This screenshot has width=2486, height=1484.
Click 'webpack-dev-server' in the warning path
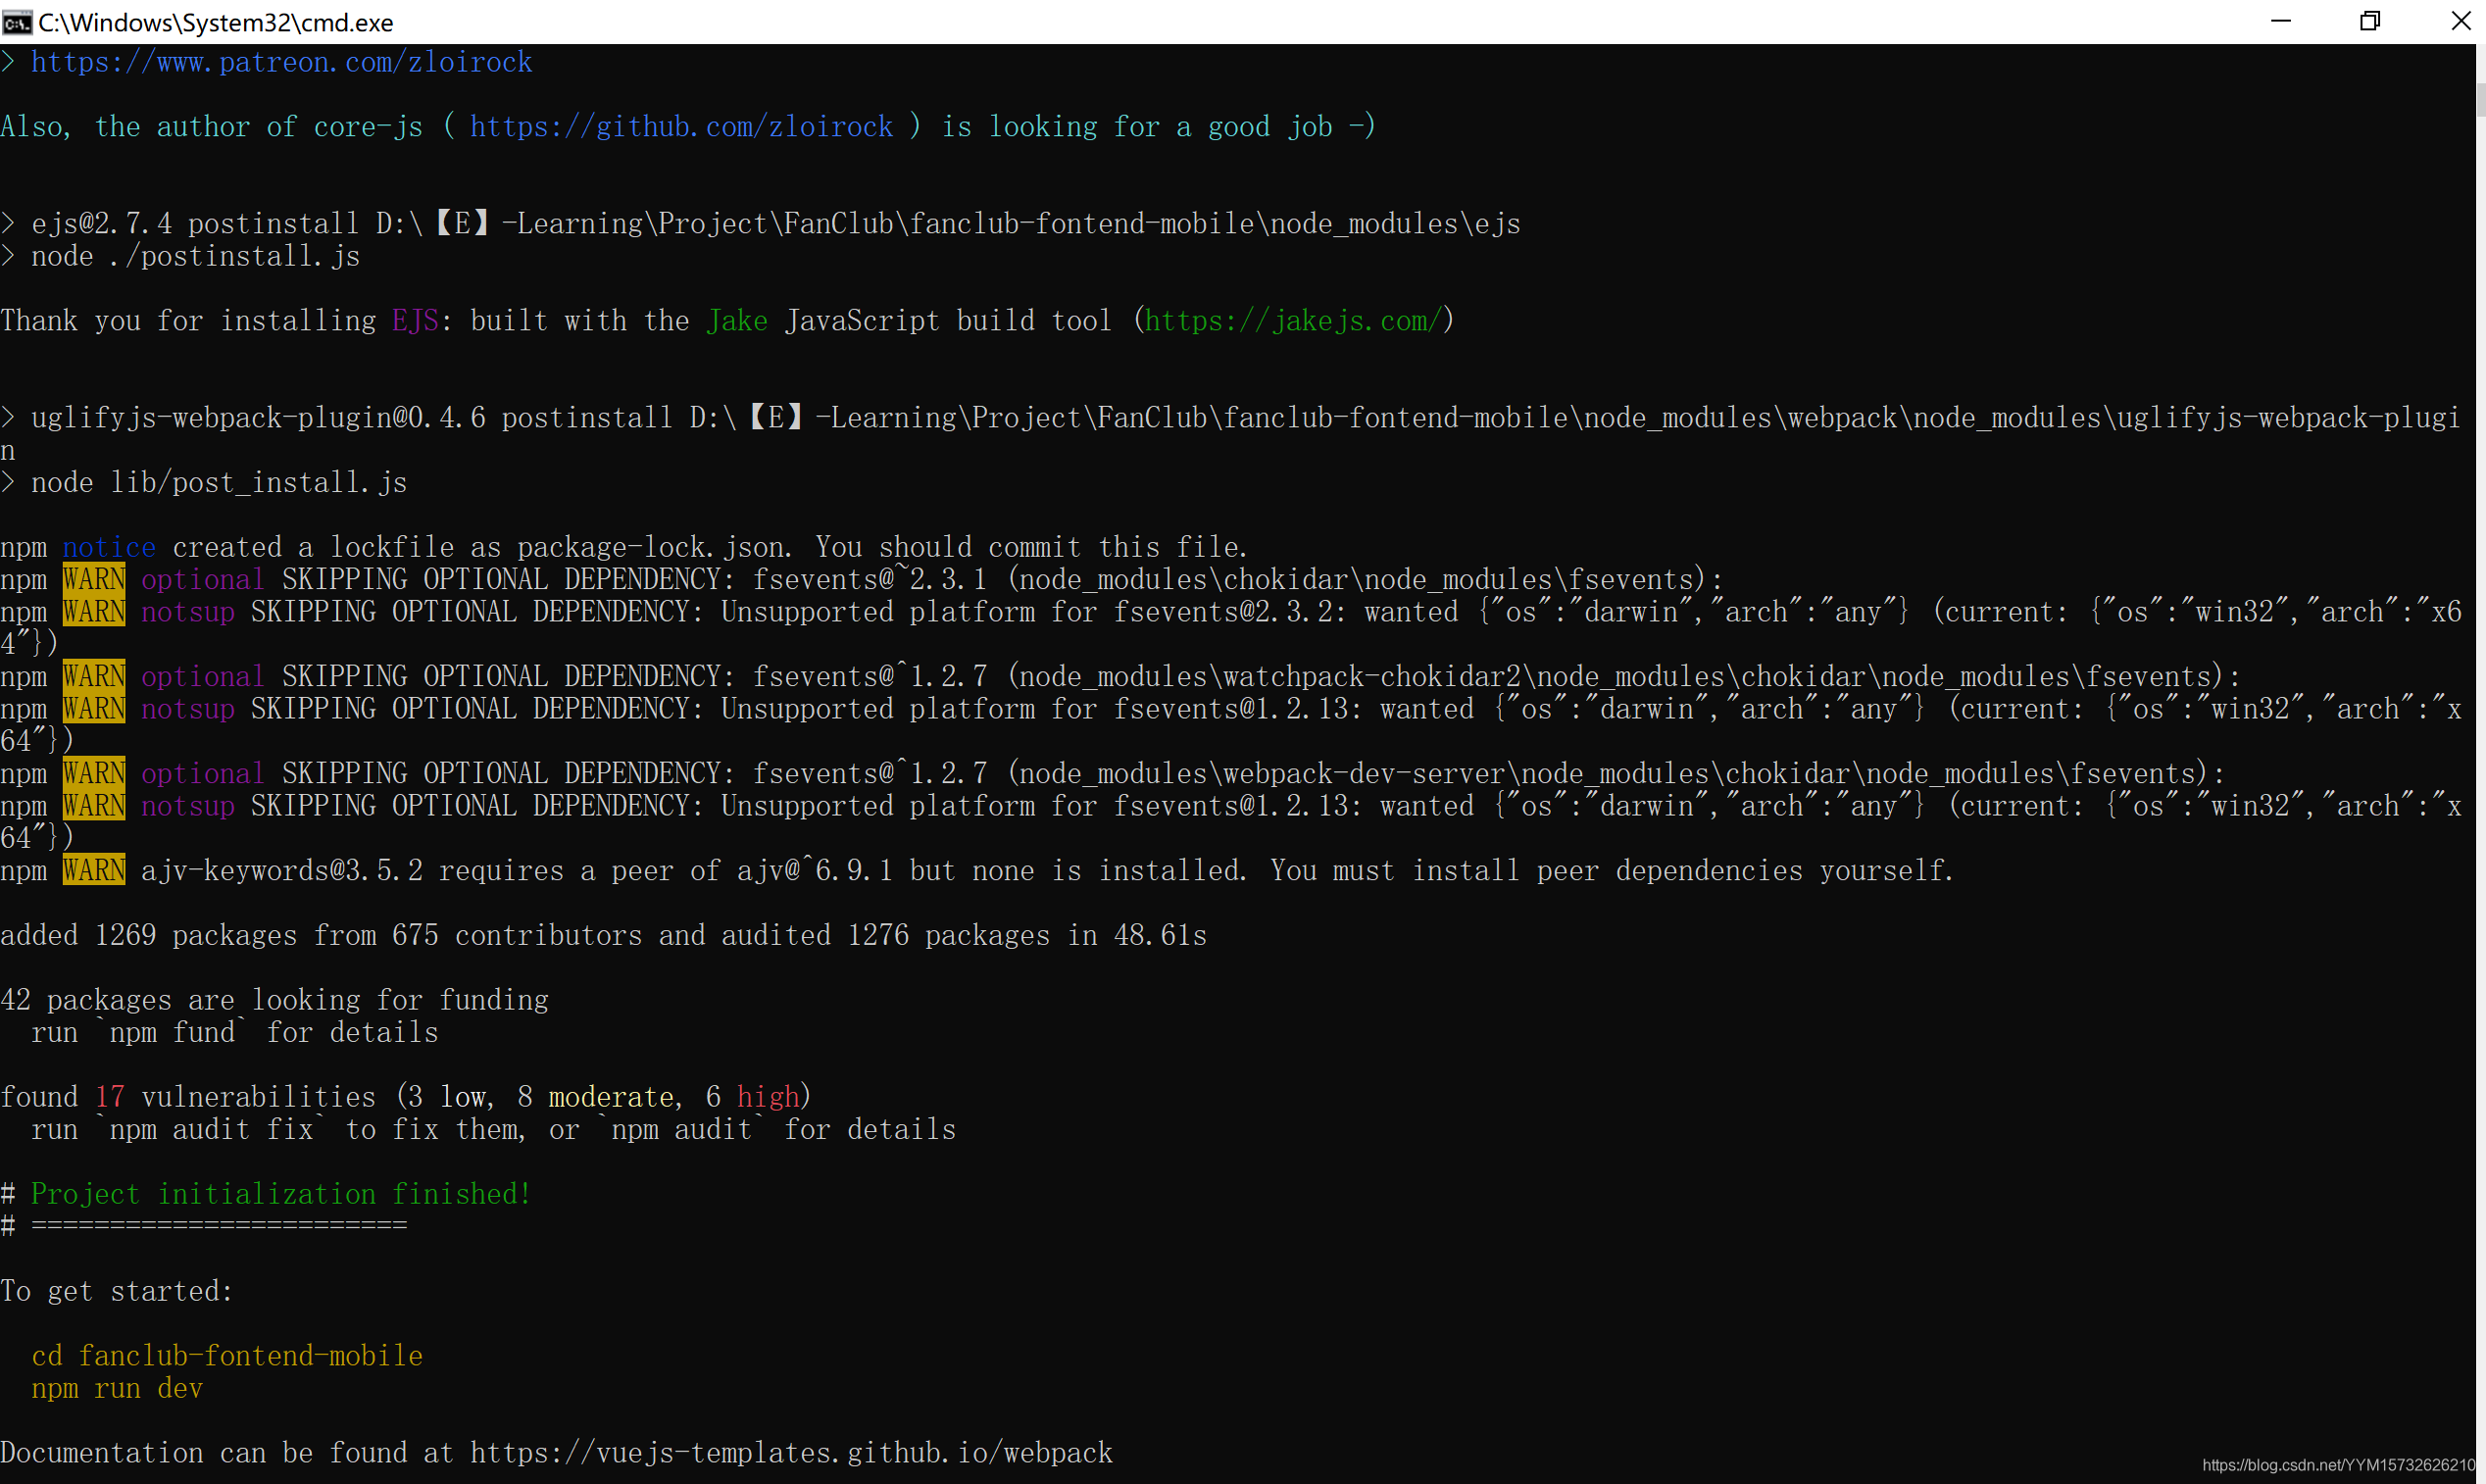1363,774
